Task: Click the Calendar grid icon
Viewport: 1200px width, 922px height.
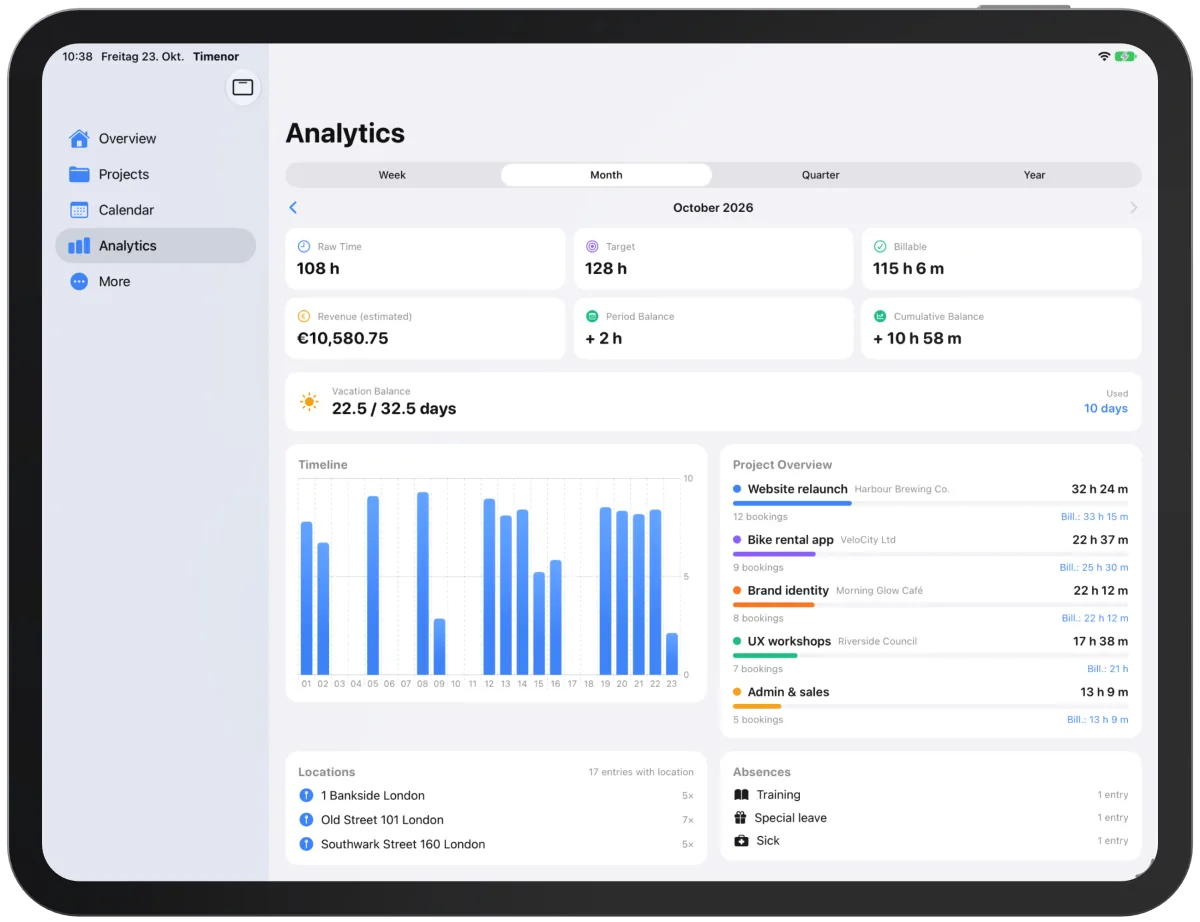Action: pos(79,210)
